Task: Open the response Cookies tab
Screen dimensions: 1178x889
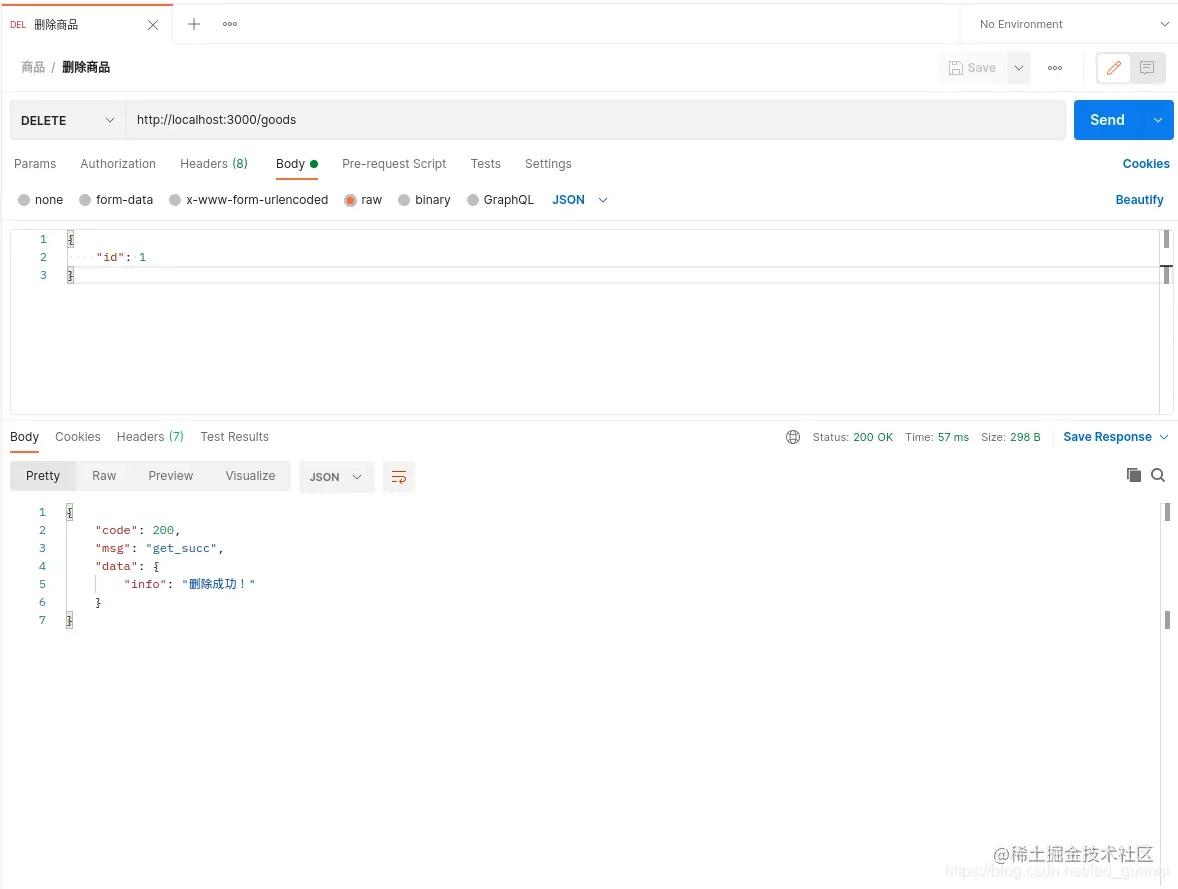Action: click(77, 437)
